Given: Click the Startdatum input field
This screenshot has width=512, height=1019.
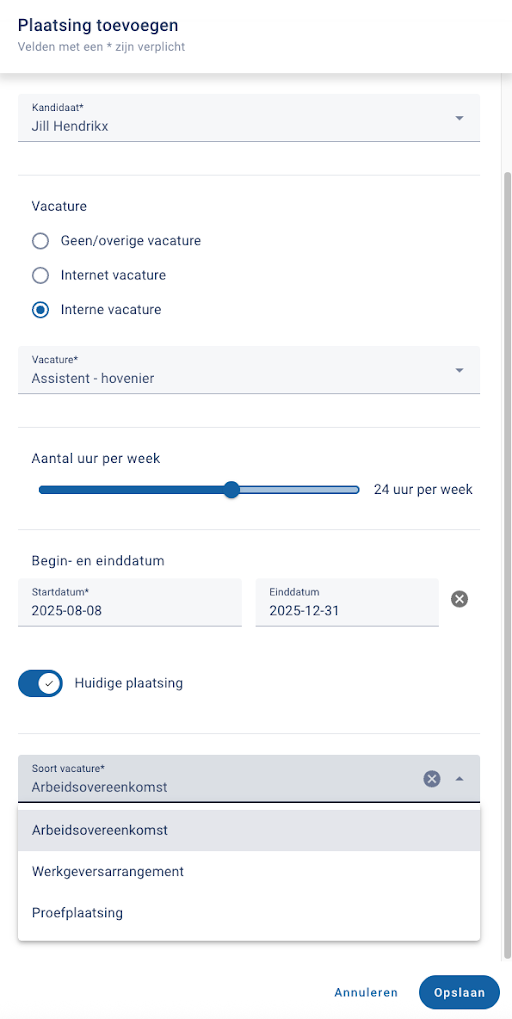Looking at the screenshot, I should tap(130, 603).
